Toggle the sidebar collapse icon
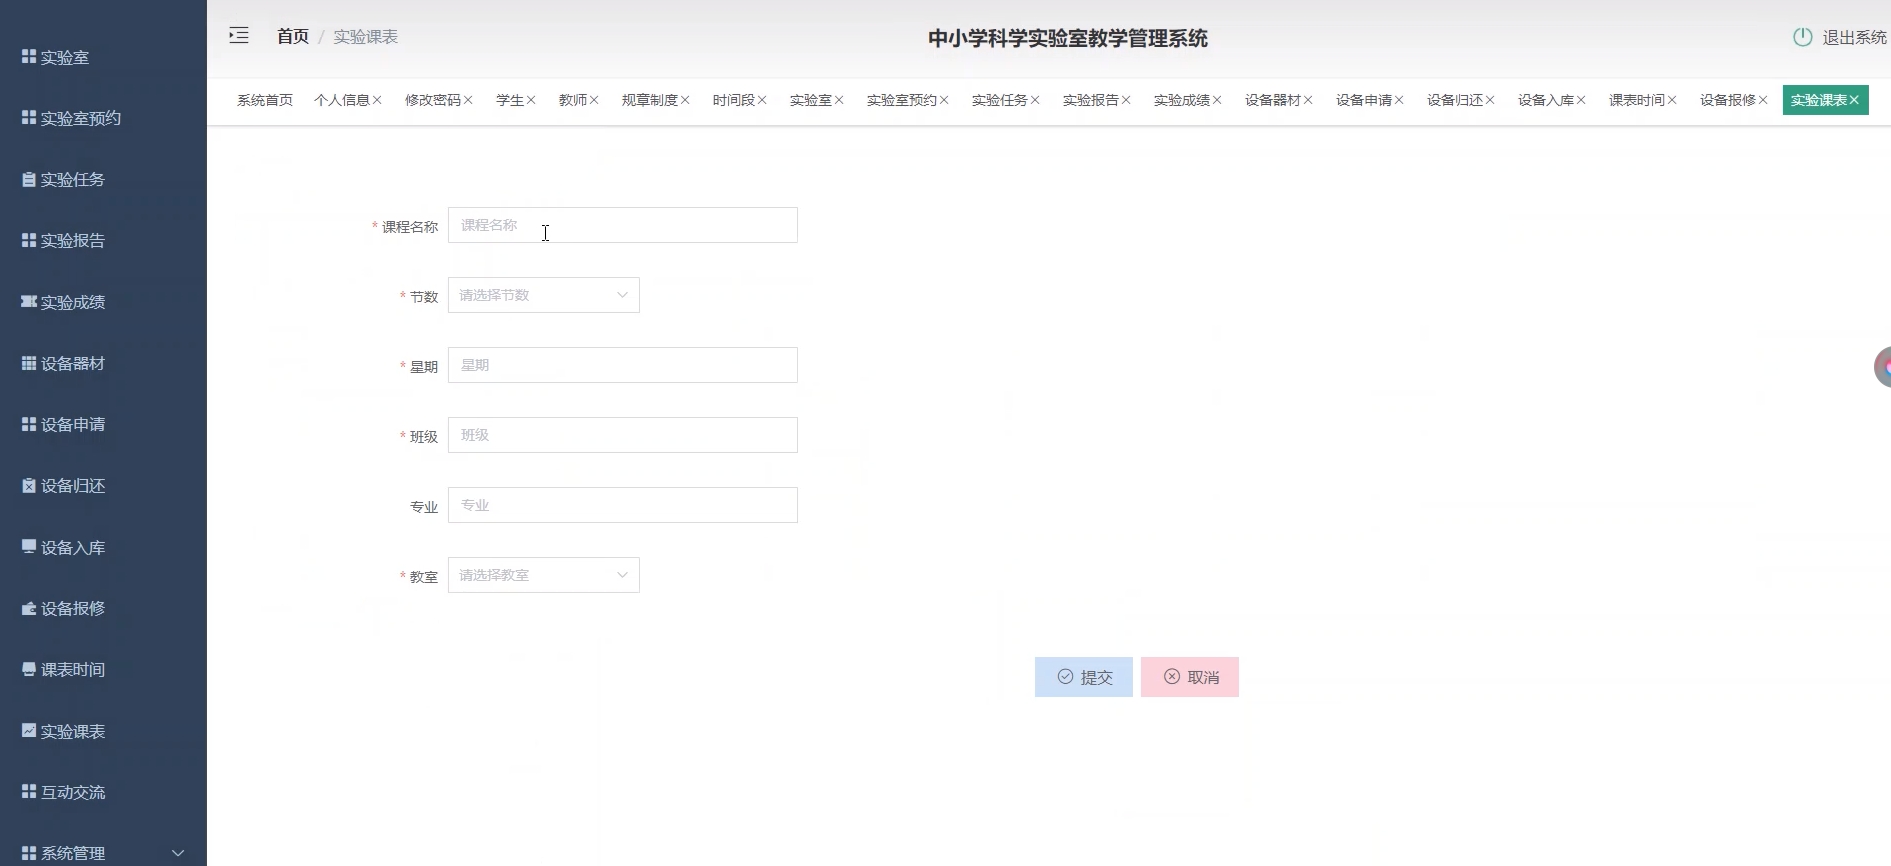 coord(239,36)
